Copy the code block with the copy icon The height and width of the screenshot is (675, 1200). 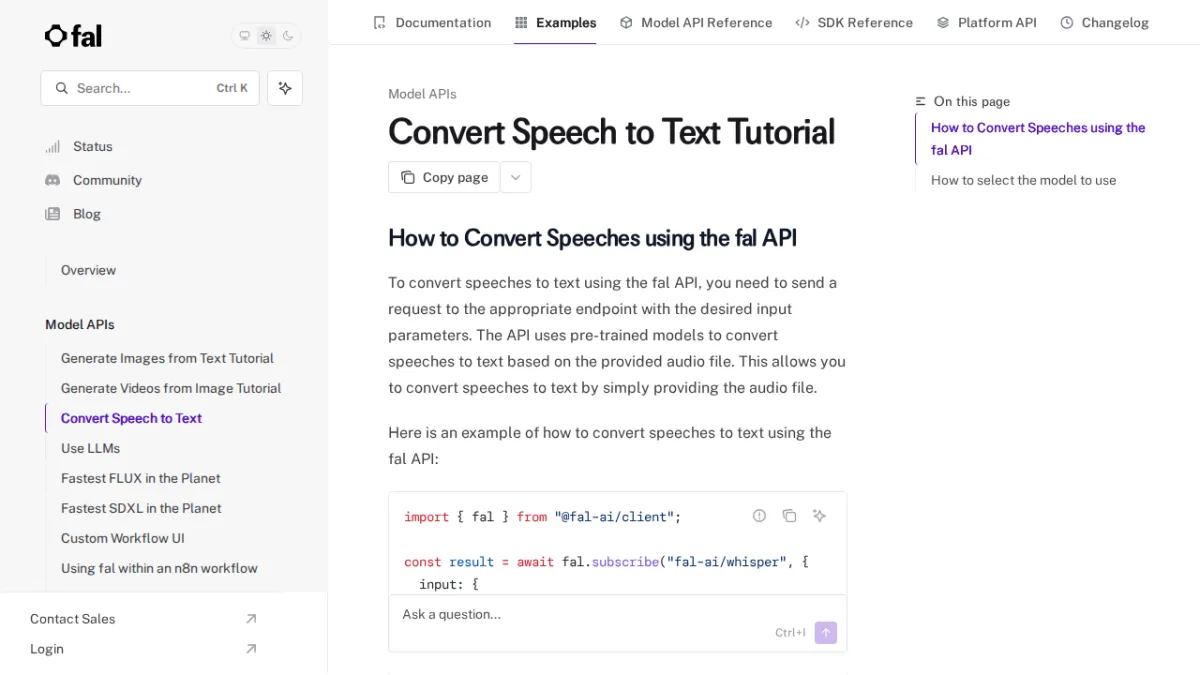coord(789,516)
